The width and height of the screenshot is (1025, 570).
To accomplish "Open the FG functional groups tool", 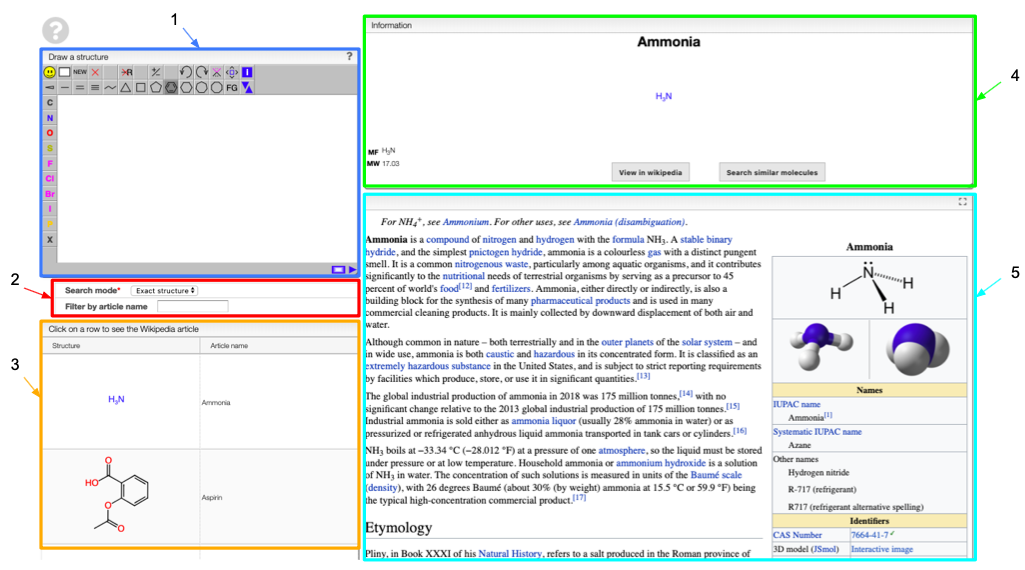I will (x=232, y=88).
